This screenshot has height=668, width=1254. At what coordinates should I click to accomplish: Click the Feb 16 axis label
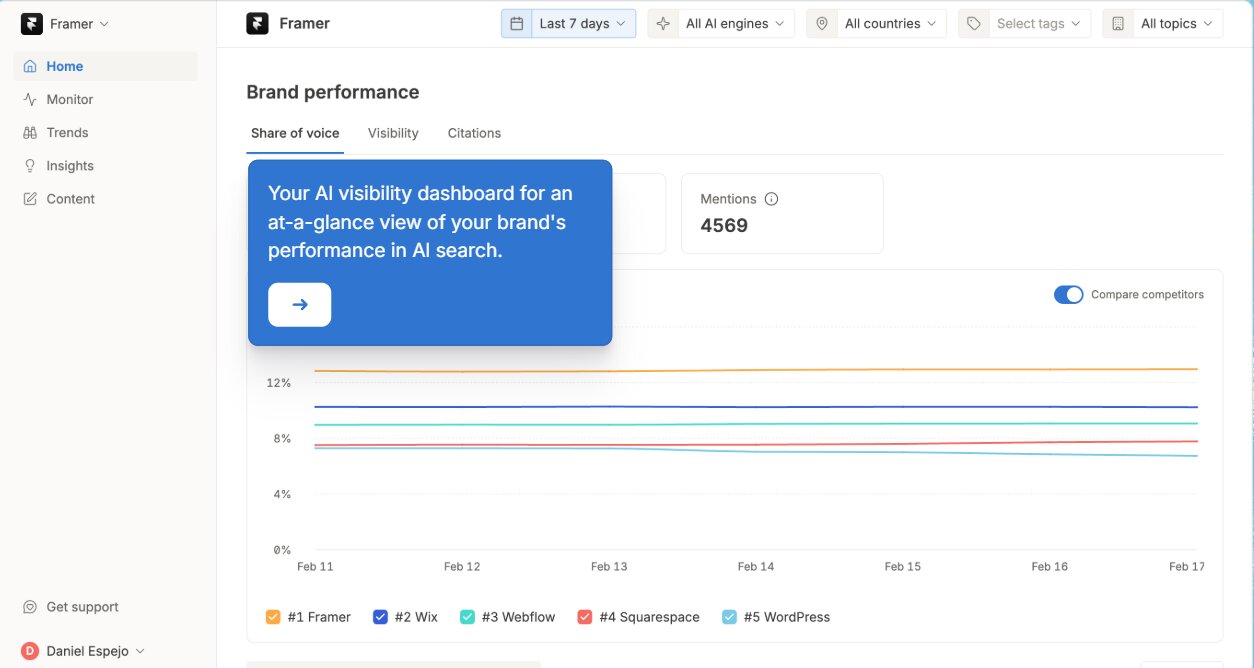(1050, 566)
